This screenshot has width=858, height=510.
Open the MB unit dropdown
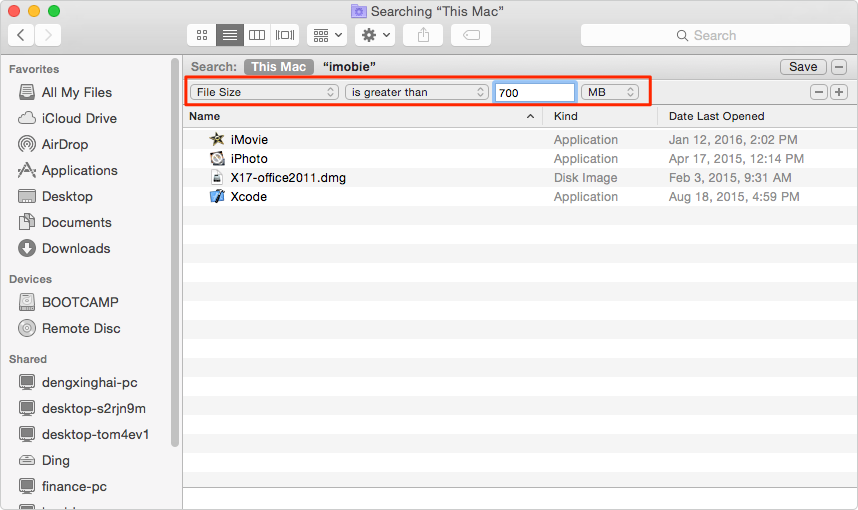click(610, 92)
